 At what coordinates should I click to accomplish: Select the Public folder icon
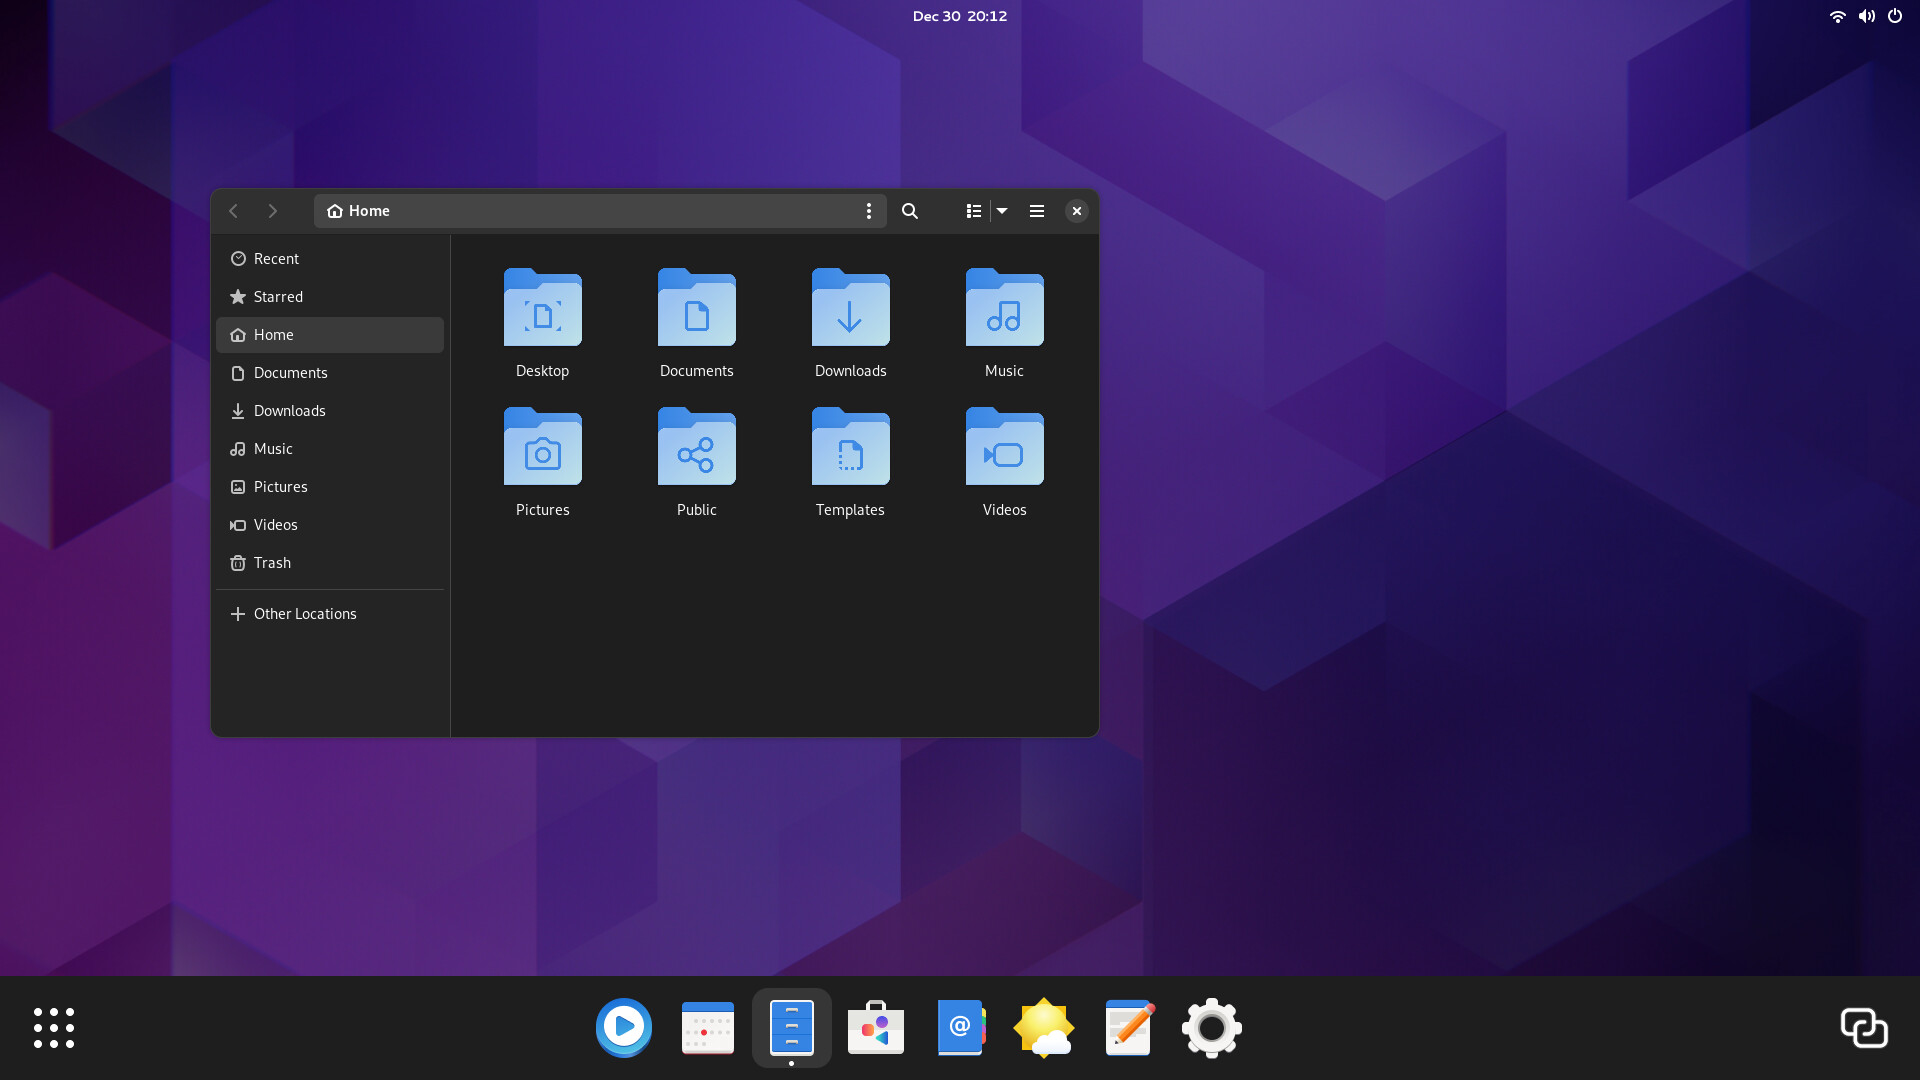(x=696, y=449)
